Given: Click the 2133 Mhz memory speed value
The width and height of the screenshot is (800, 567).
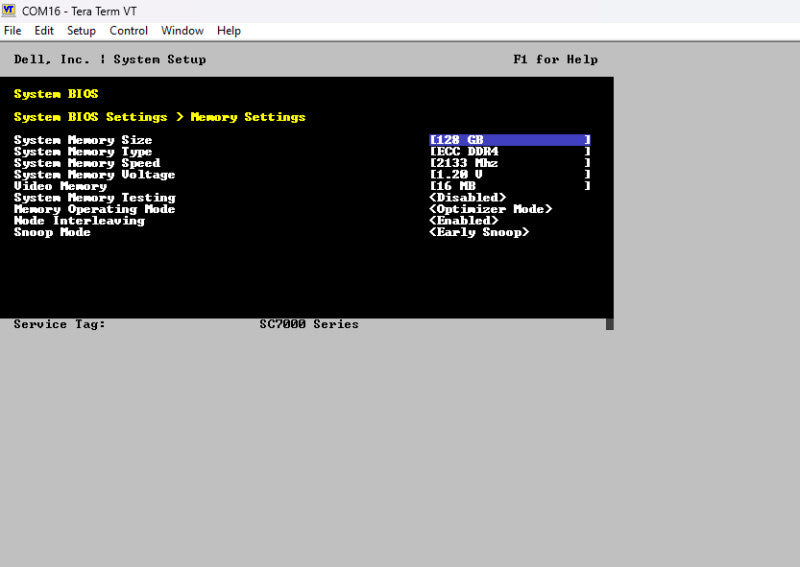Looking at the screenshot, I should click(510, 163).
